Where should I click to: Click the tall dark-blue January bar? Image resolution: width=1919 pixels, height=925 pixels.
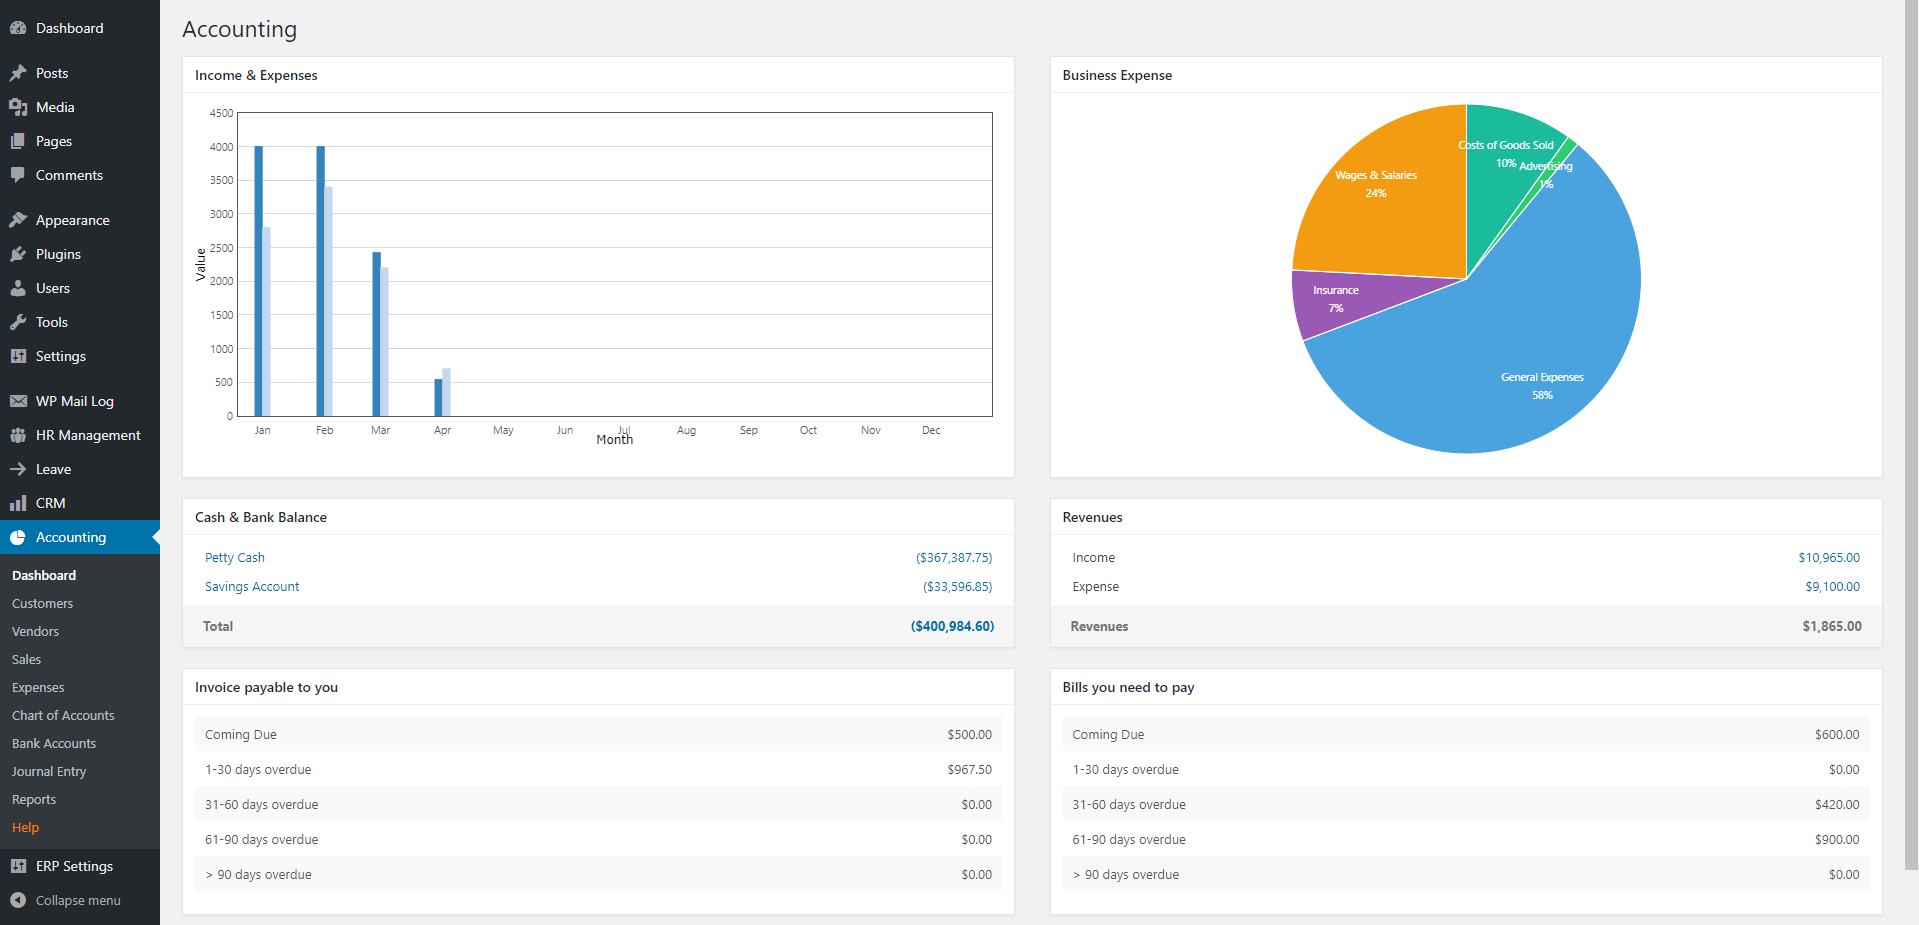pos(258,280)
